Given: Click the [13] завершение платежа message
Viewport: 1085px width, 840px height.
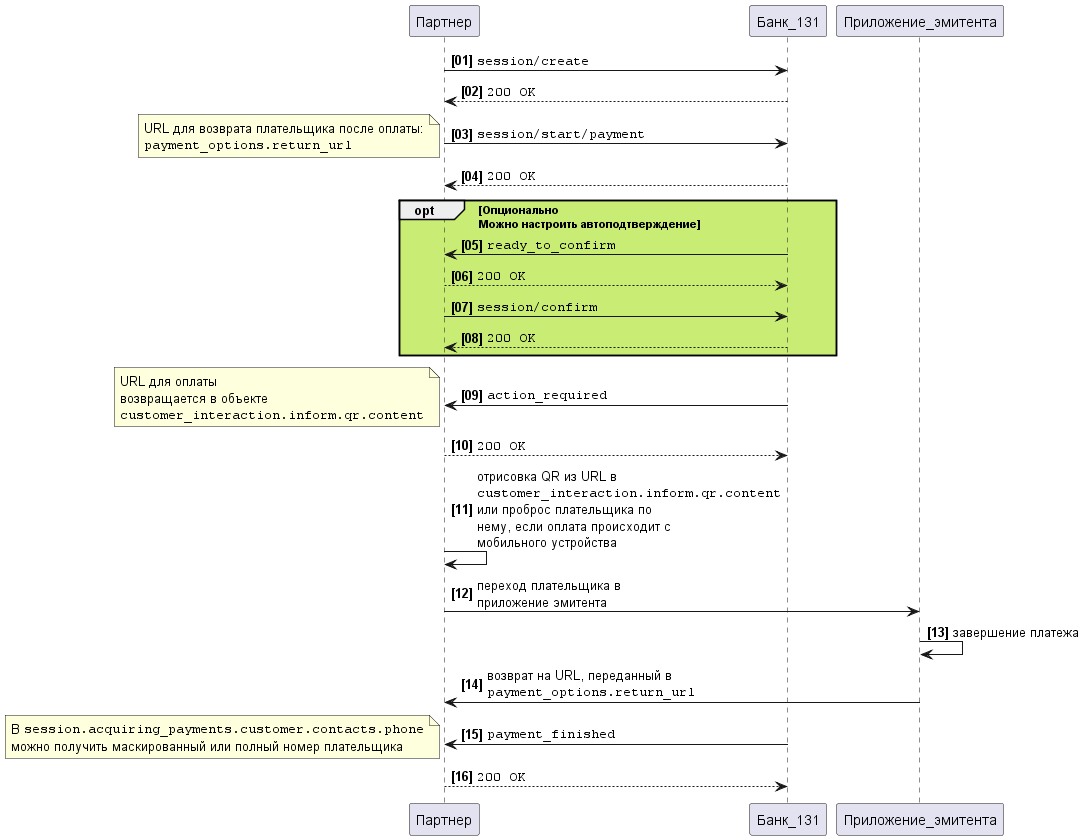Looking at the screenshot, I should coord(1003,632).
